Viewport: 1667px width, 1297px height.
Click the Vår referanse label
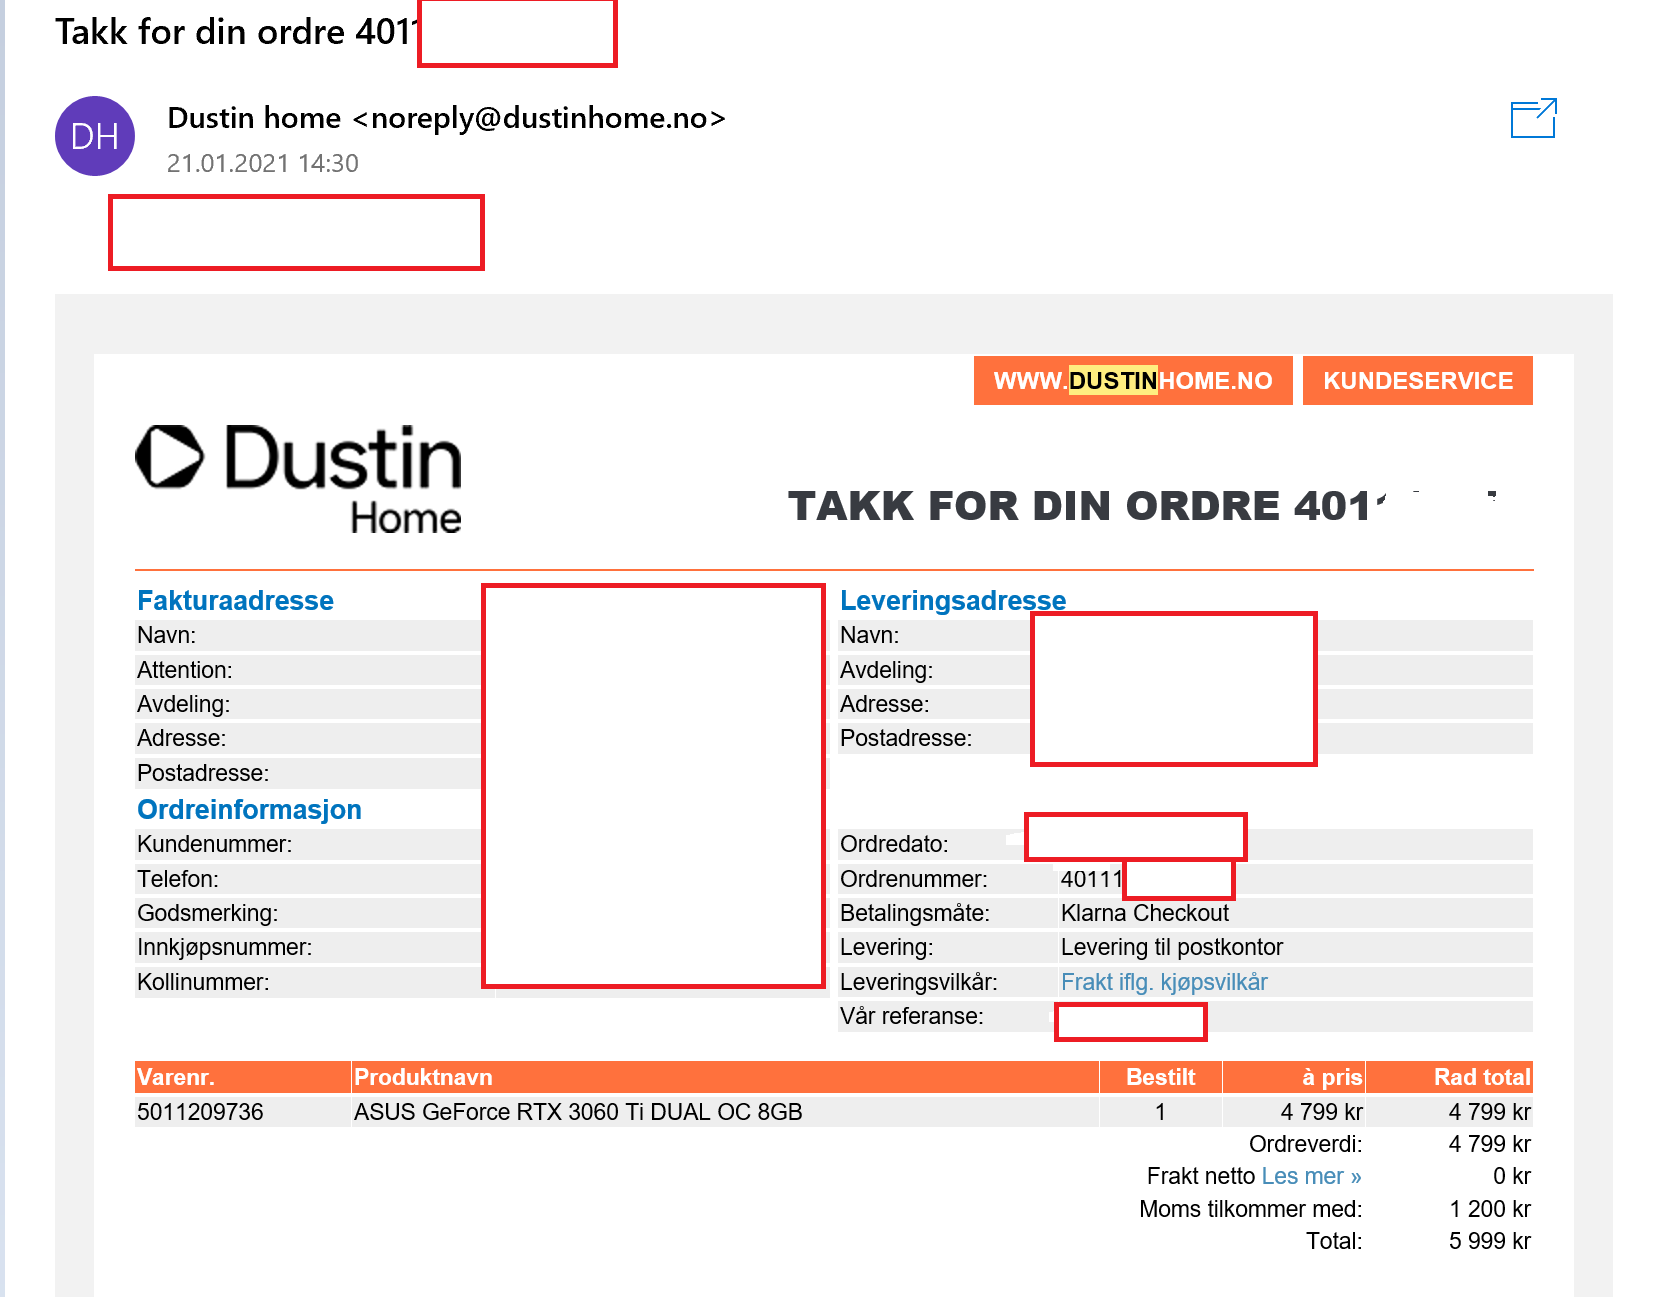[912, 1016]
